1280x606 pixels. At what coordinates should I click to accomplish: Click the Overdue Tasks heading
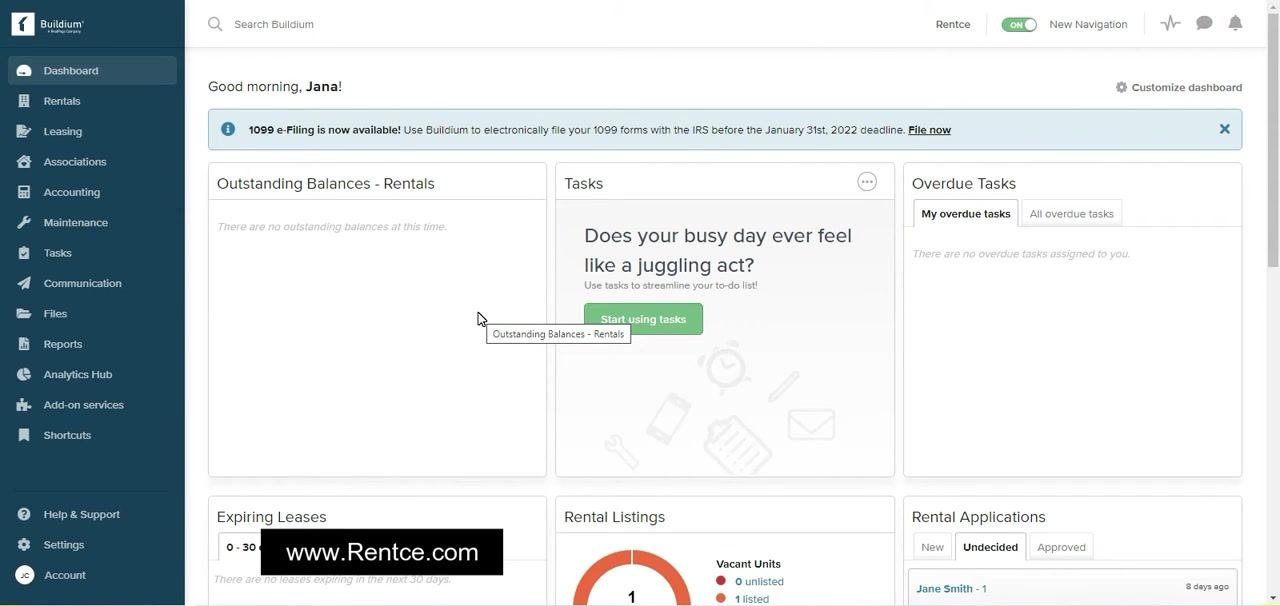tap(964, 183)
